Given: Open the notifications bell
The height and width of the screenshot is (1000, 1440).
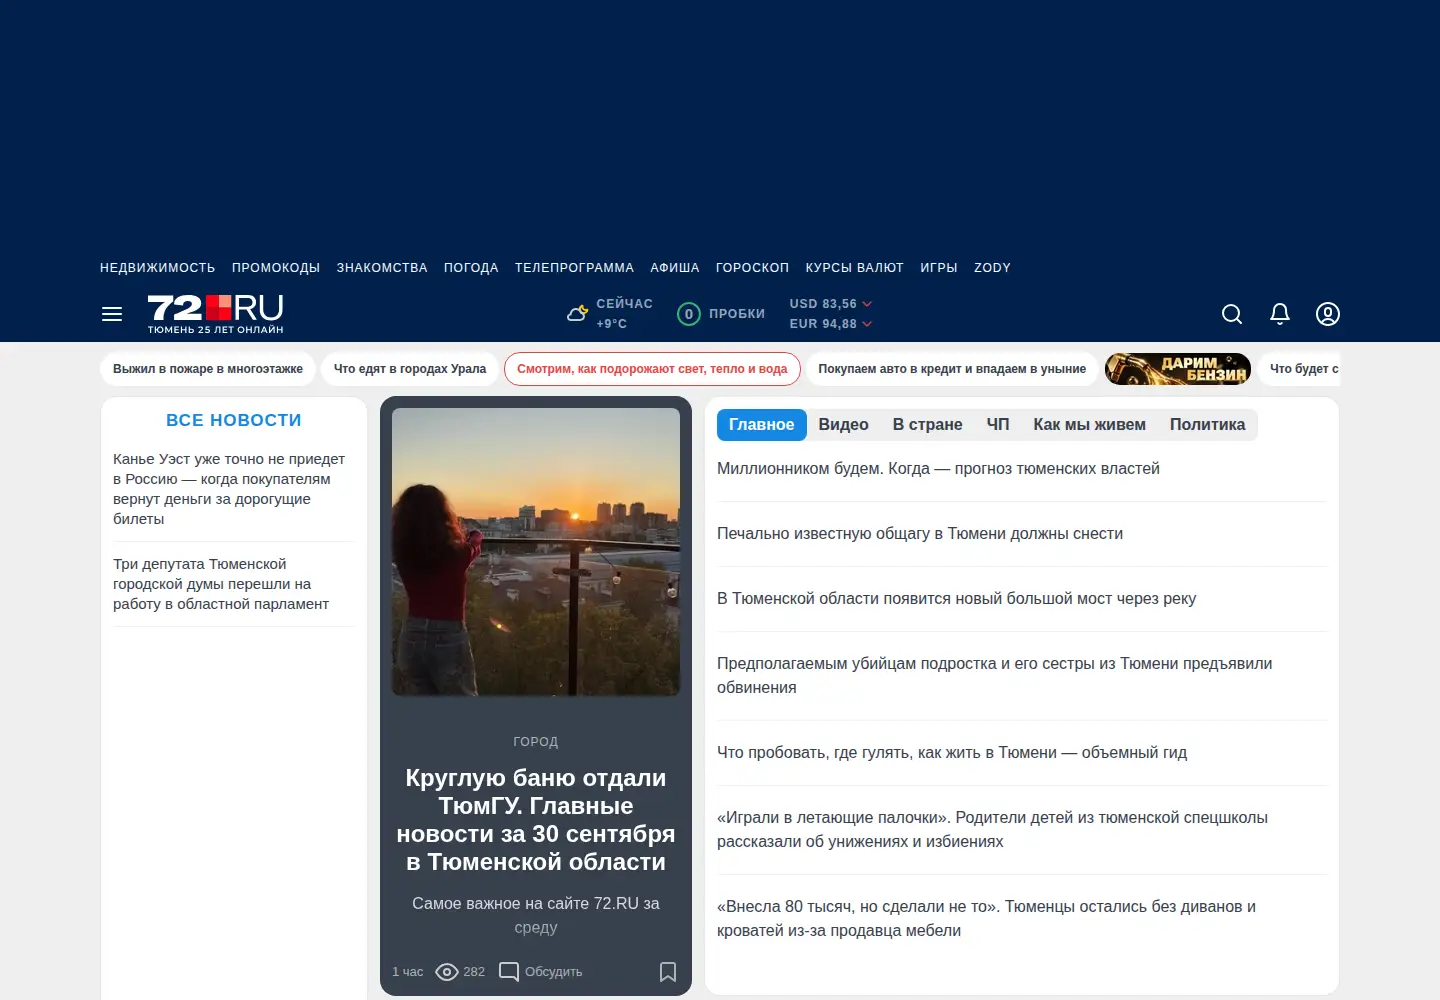Looking at the screenshot, I should (1280, 314).
